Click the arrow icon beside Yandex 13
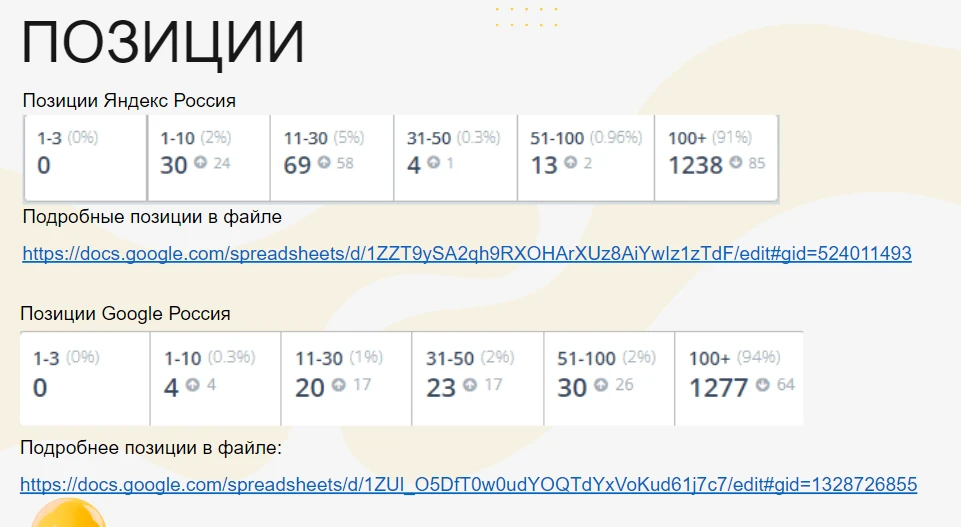Image resolution: width=961 pixels, height=527 pixels. coord(571,162)
